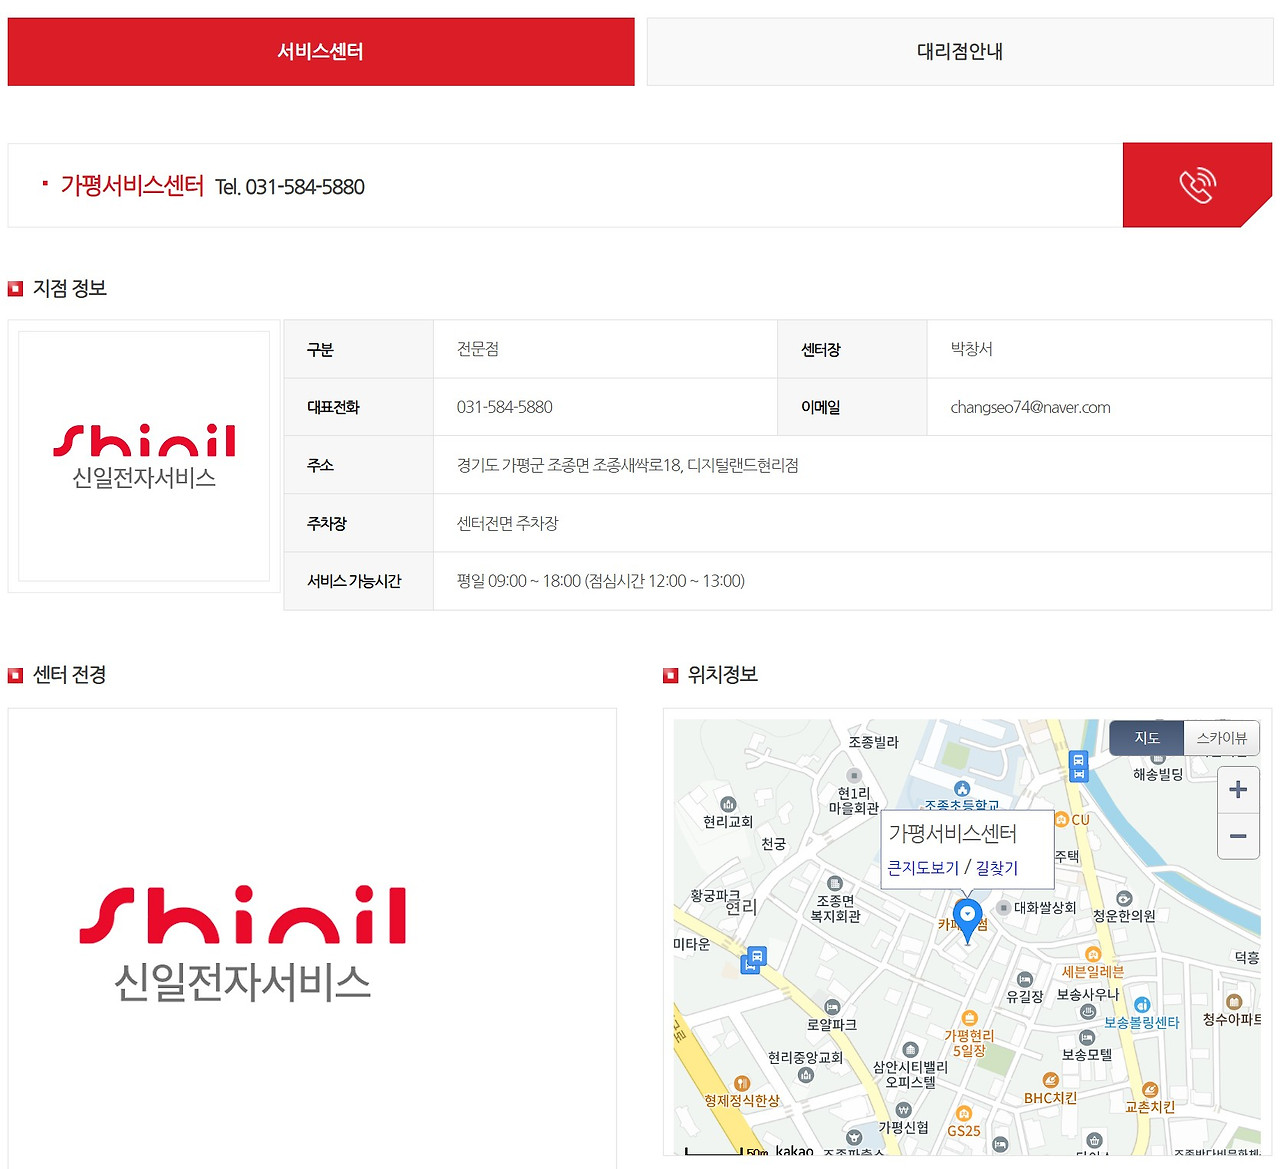Click the BHC치킨 restaurant map icon

(x=1050, y=1080)
